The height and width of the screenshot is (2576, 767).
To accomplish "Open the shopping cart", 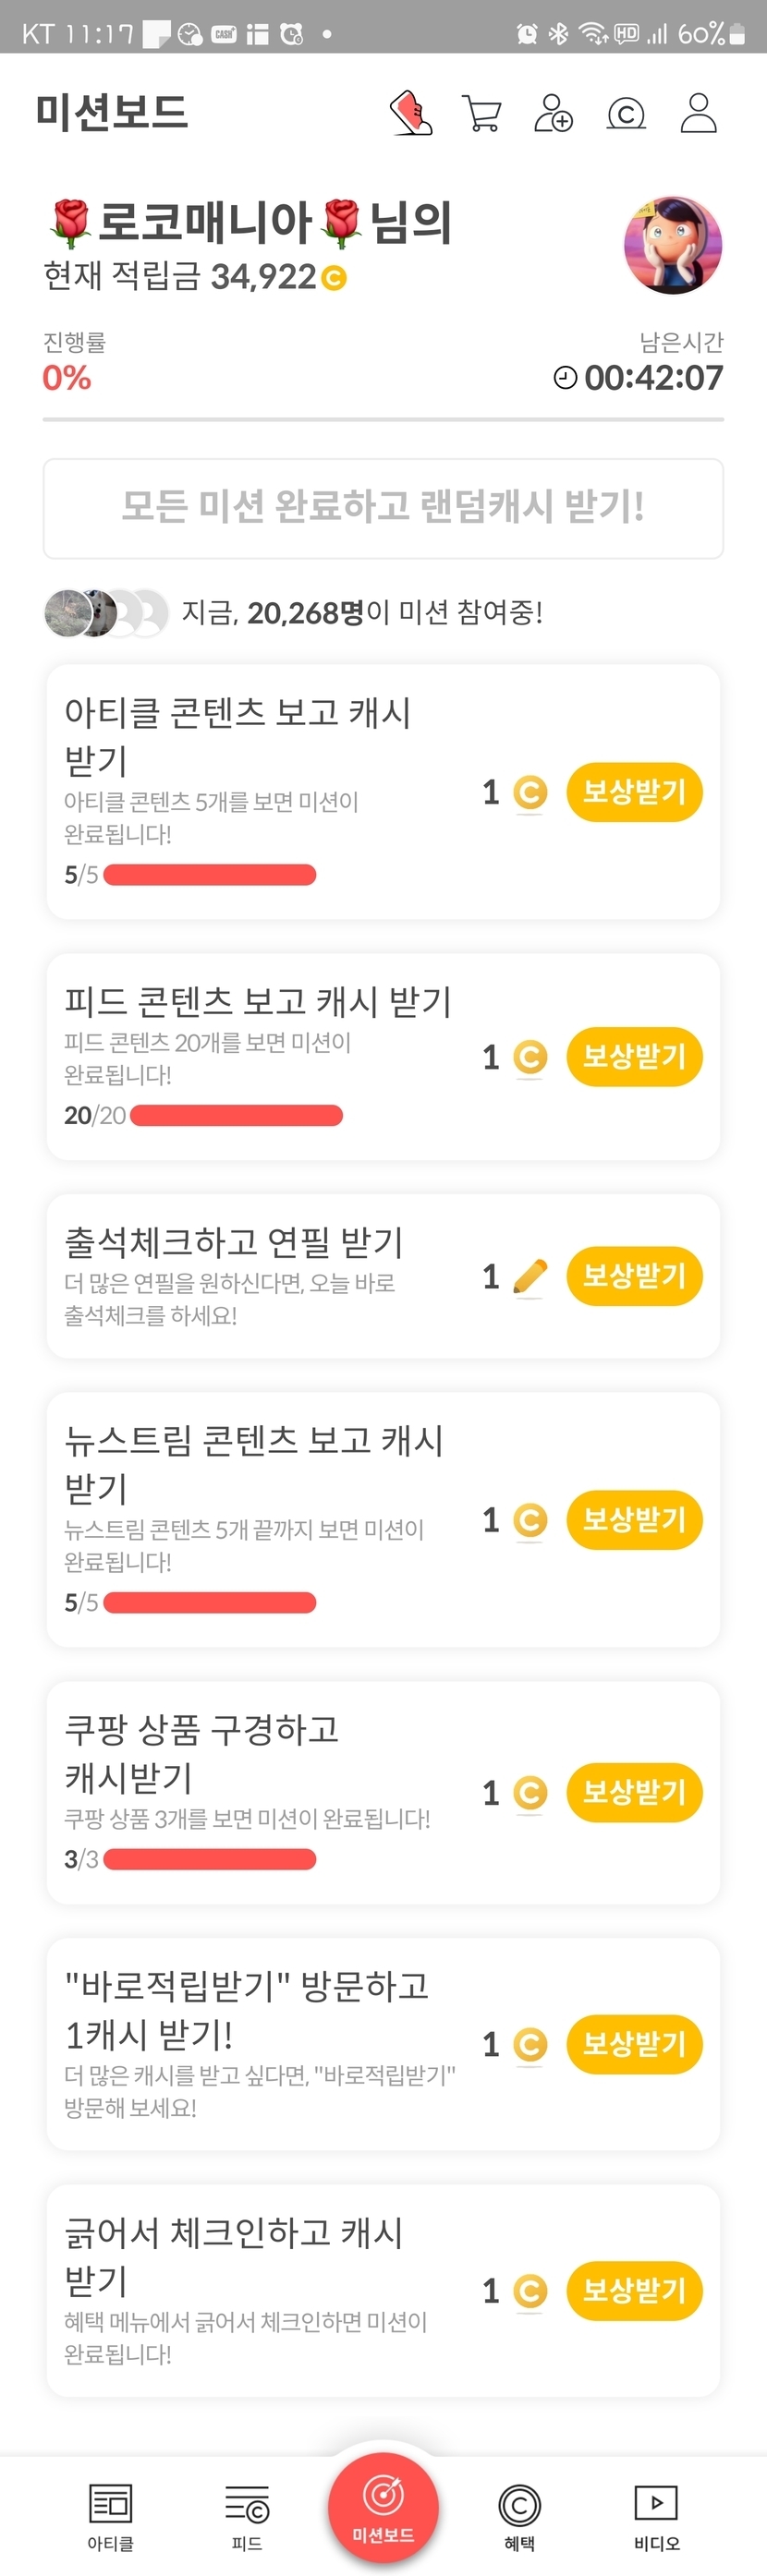I will point(481,113).
